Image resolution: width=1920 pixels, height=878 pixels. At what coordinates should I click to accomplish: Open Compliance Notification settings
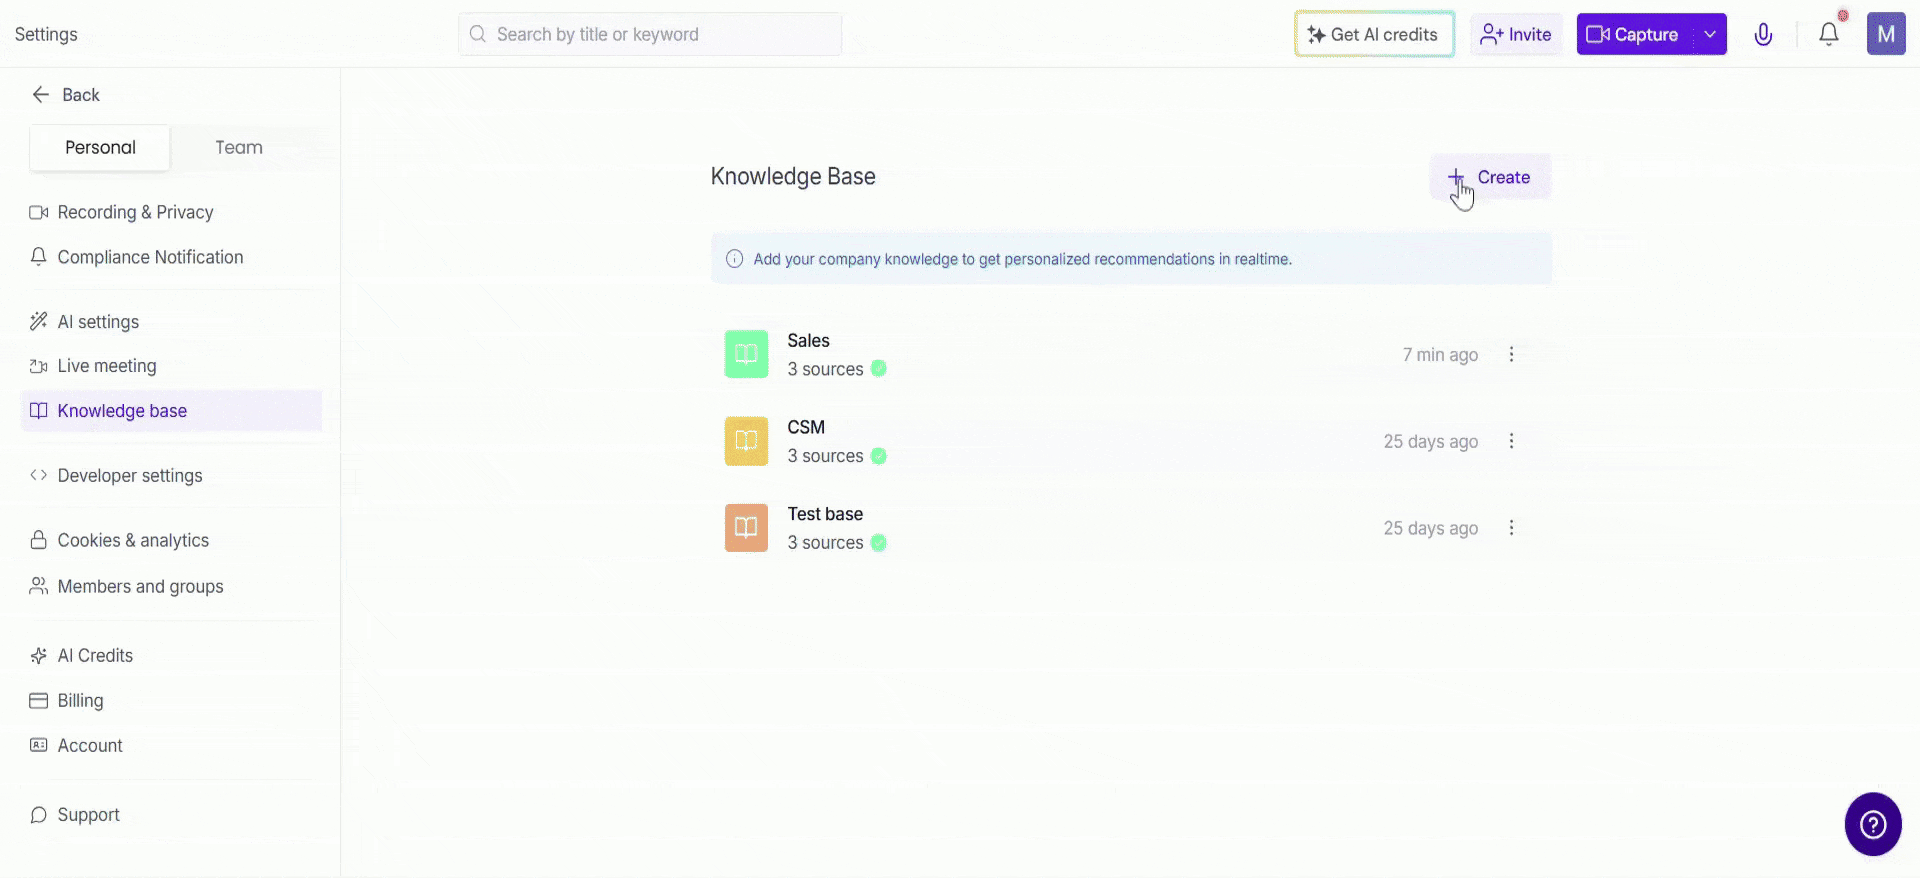(x=171, y=257)
